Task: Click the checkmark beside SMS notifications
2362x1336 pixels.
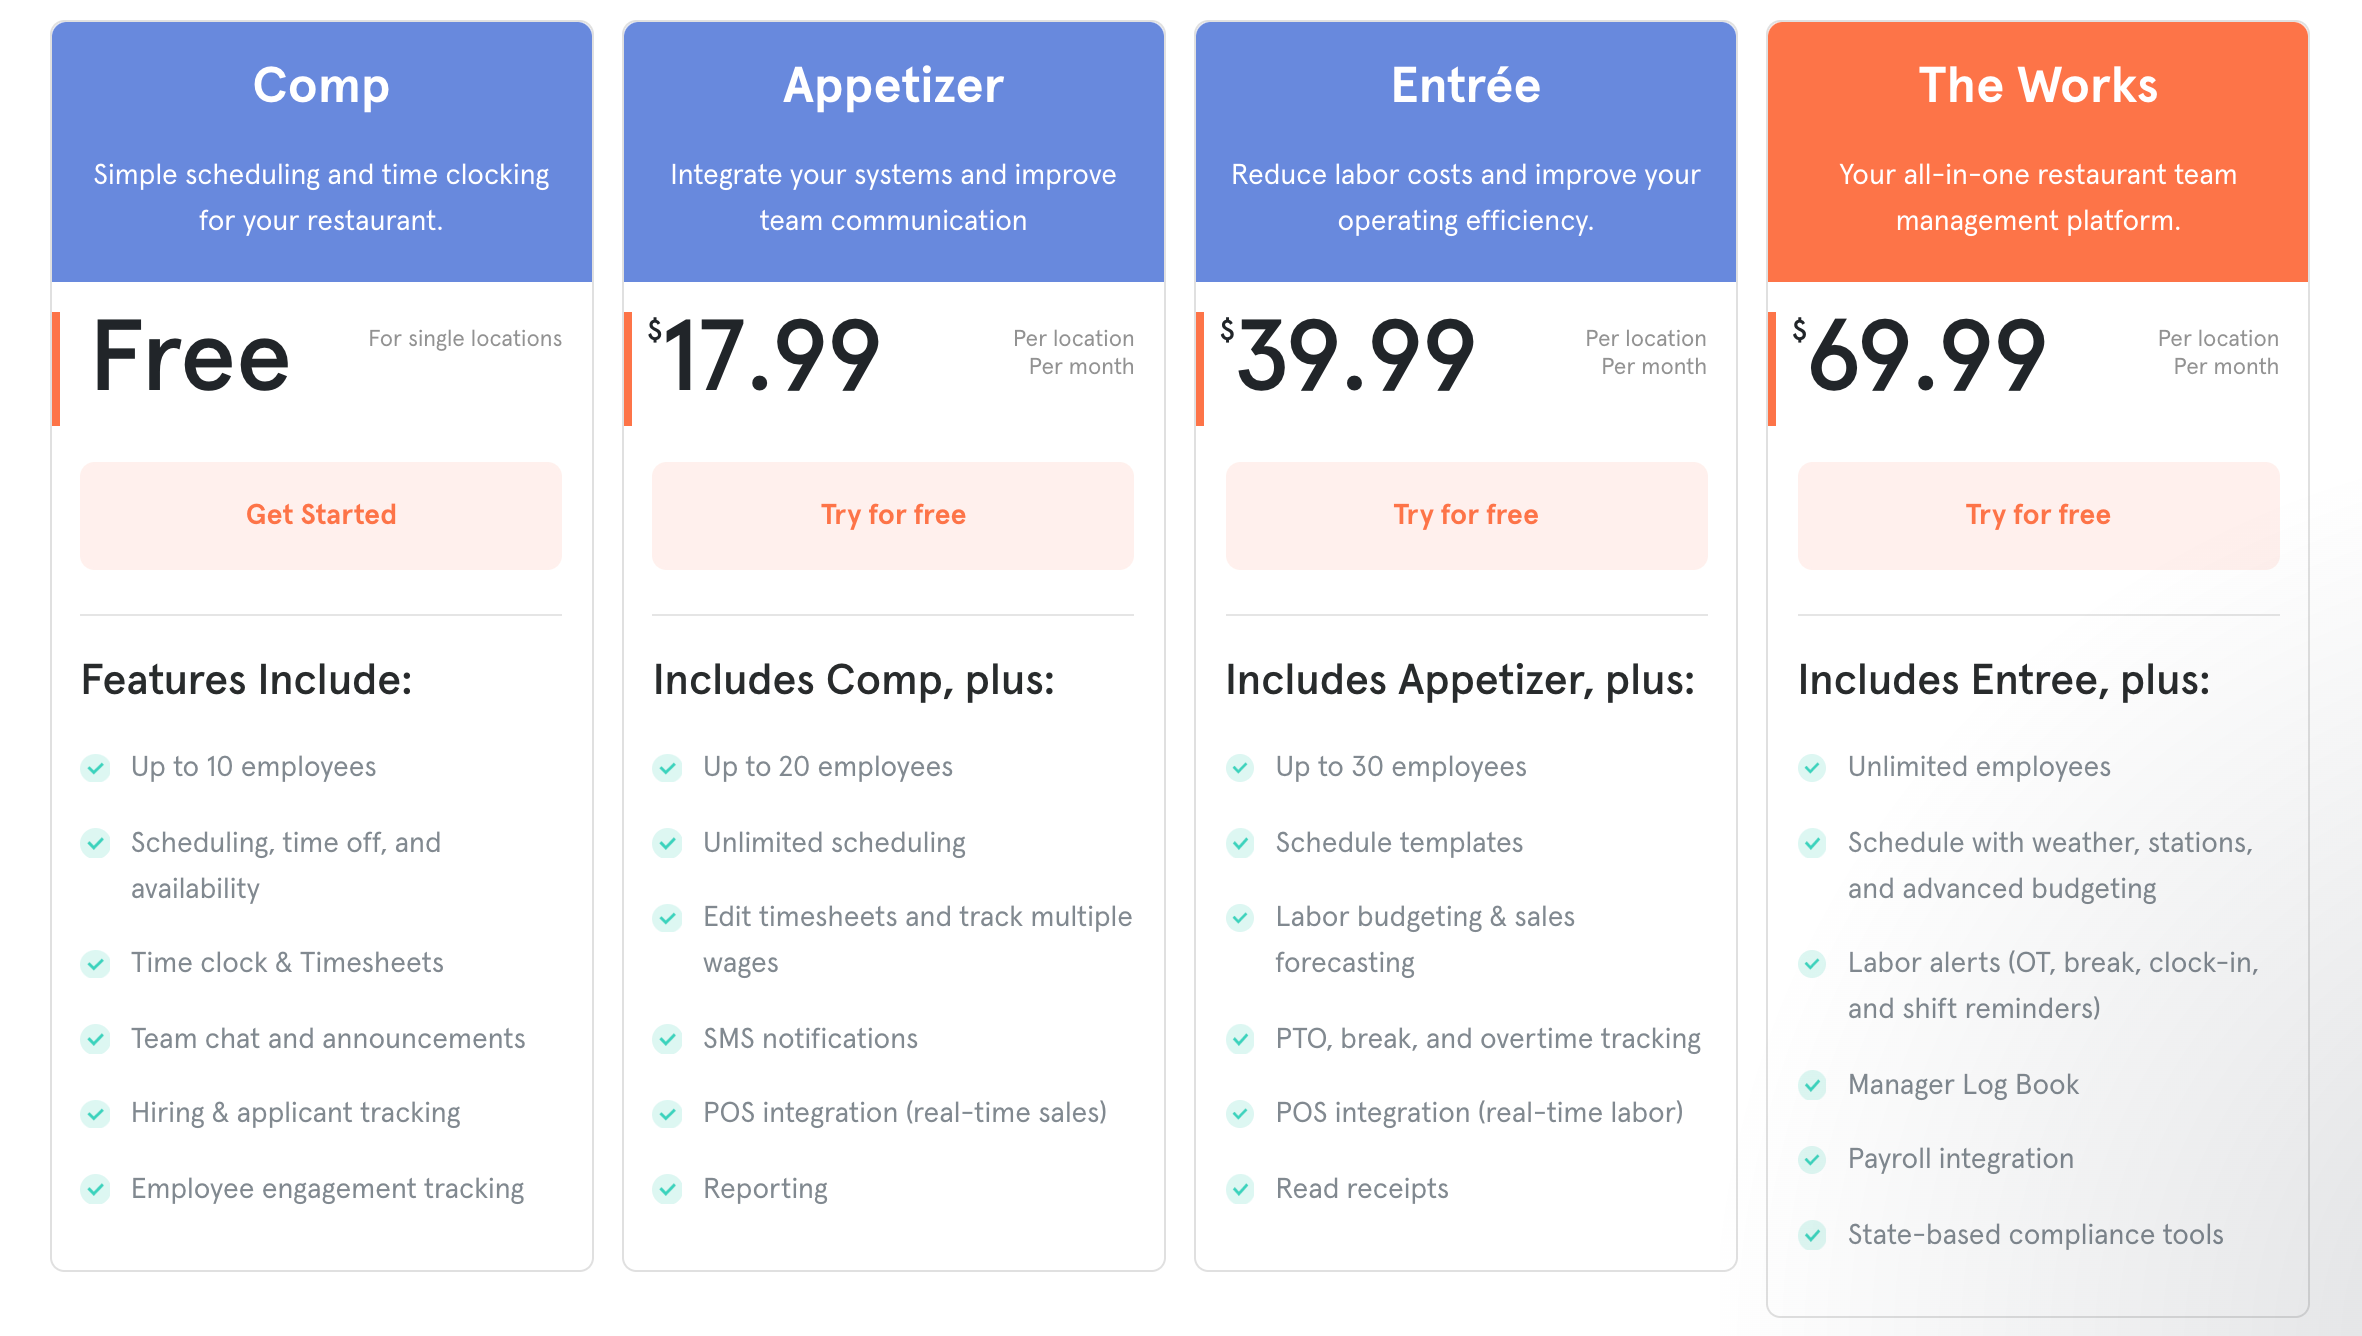Action: [667, 1039]
